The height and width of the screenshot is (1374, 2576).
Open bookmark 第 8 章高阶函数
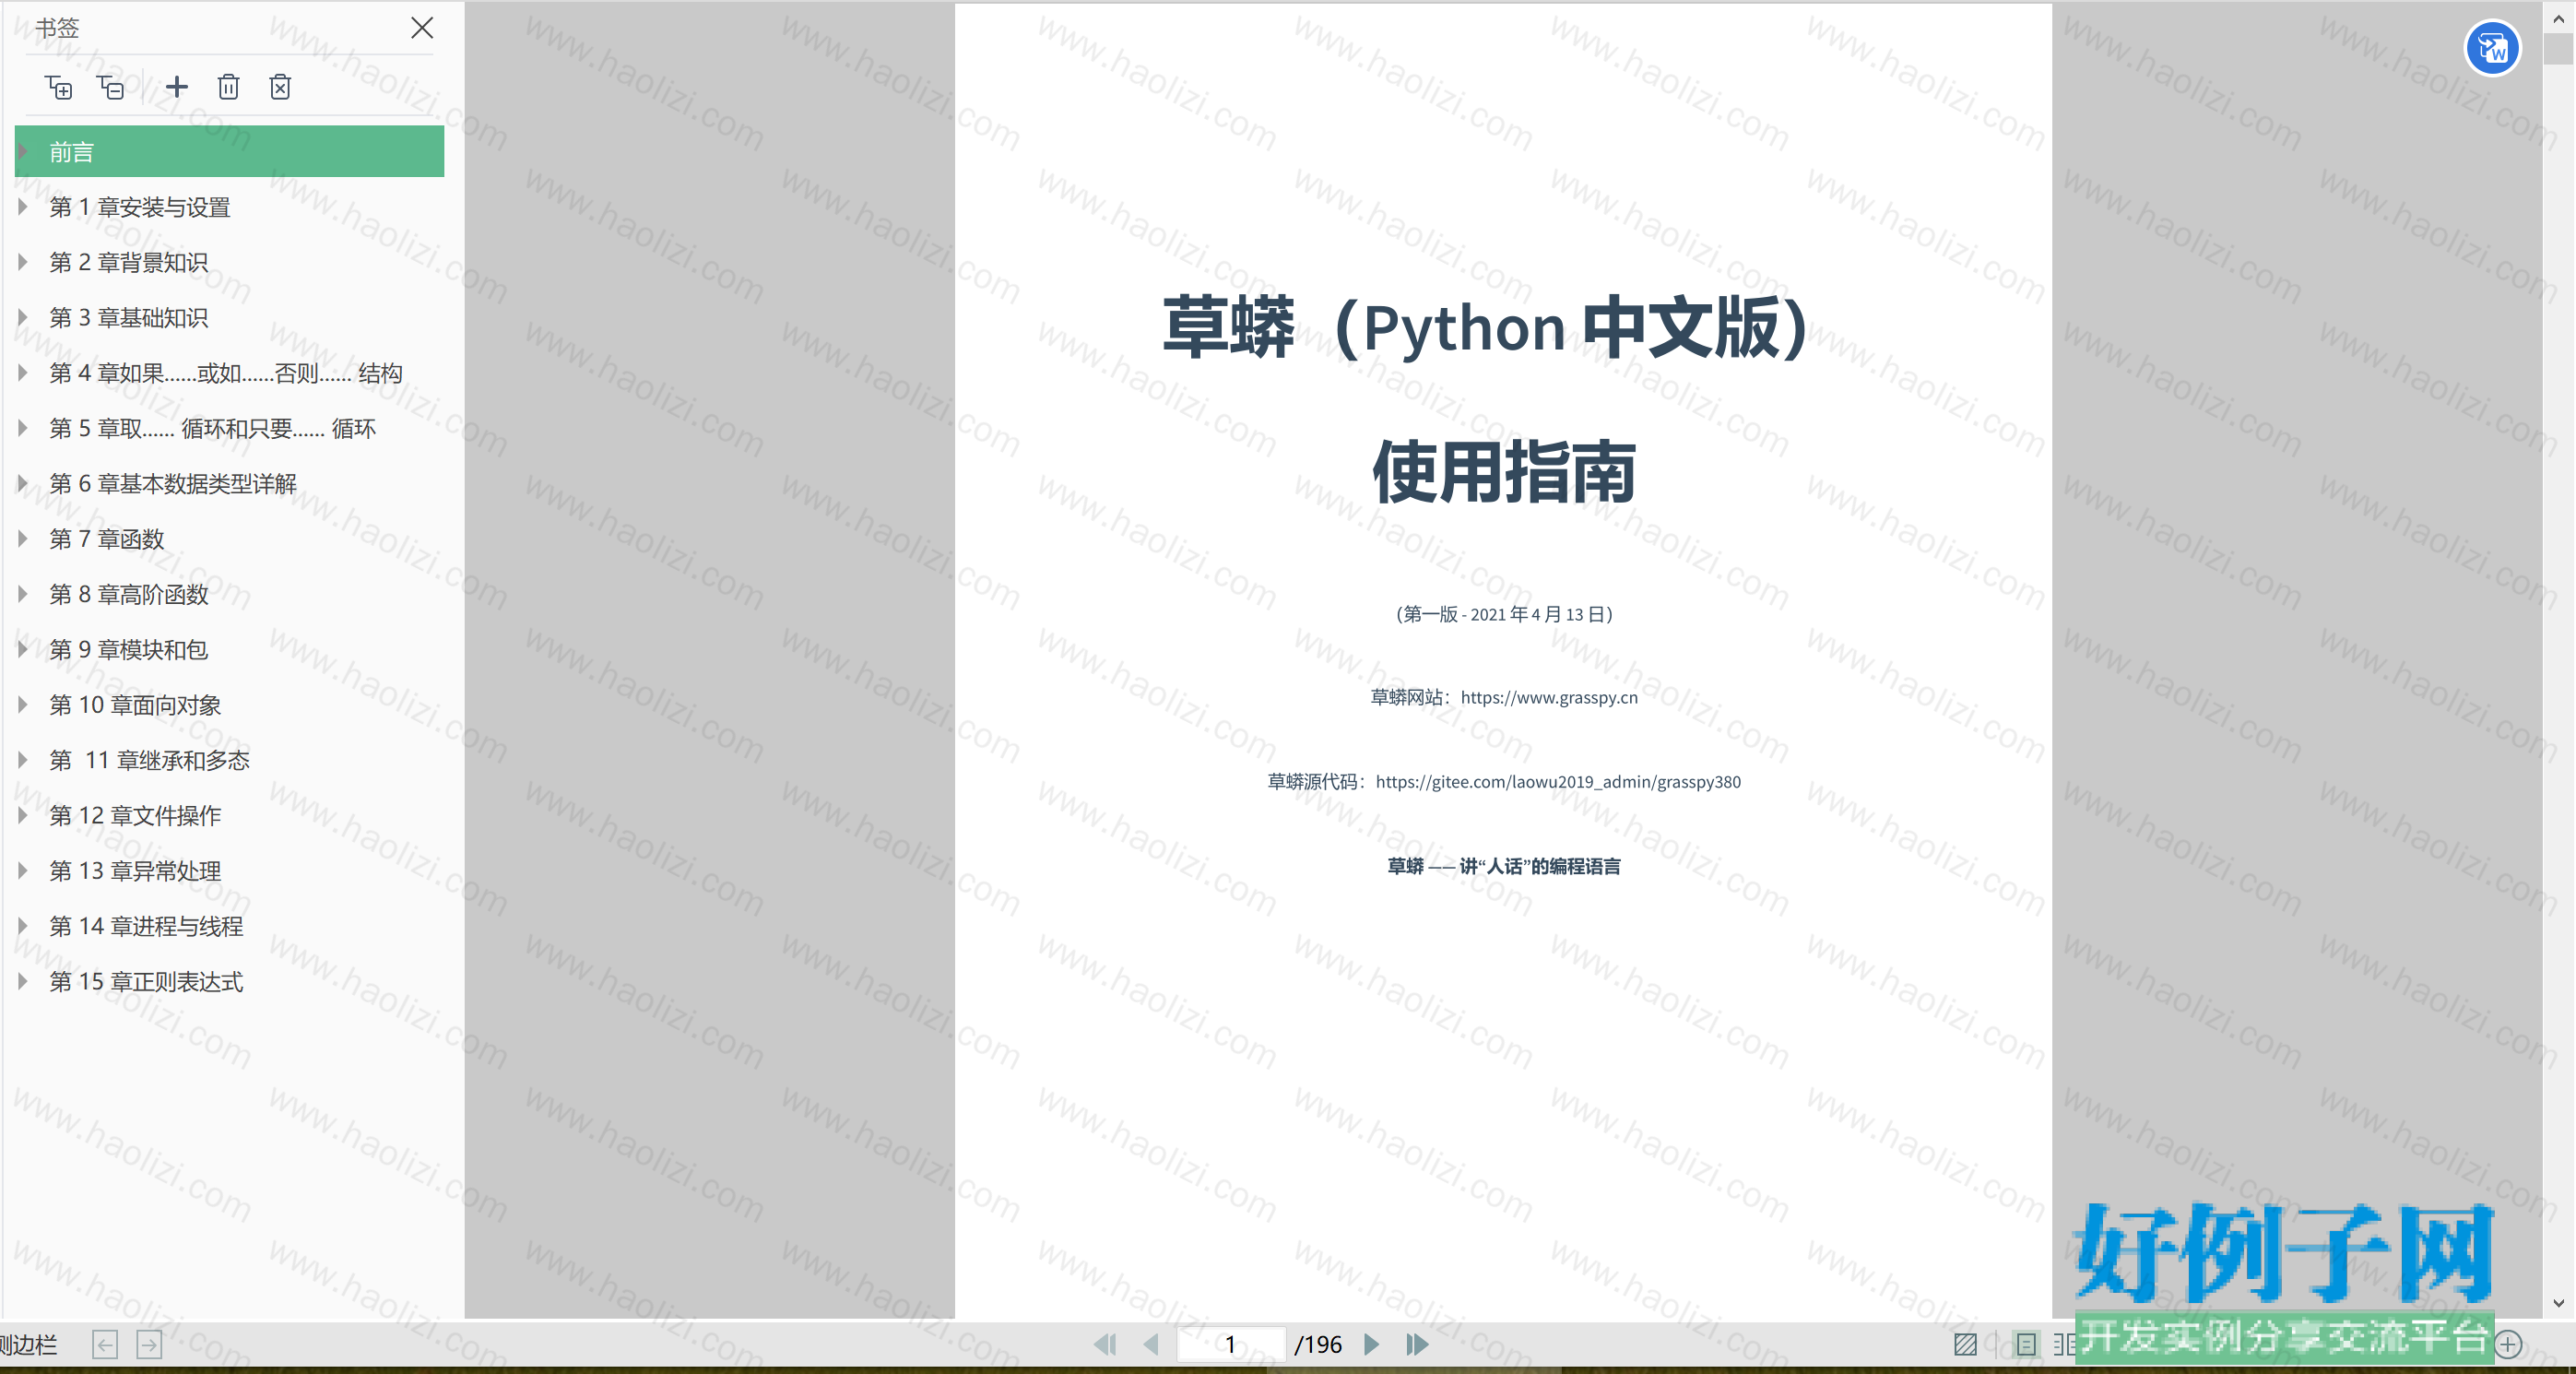pos(129,594)
